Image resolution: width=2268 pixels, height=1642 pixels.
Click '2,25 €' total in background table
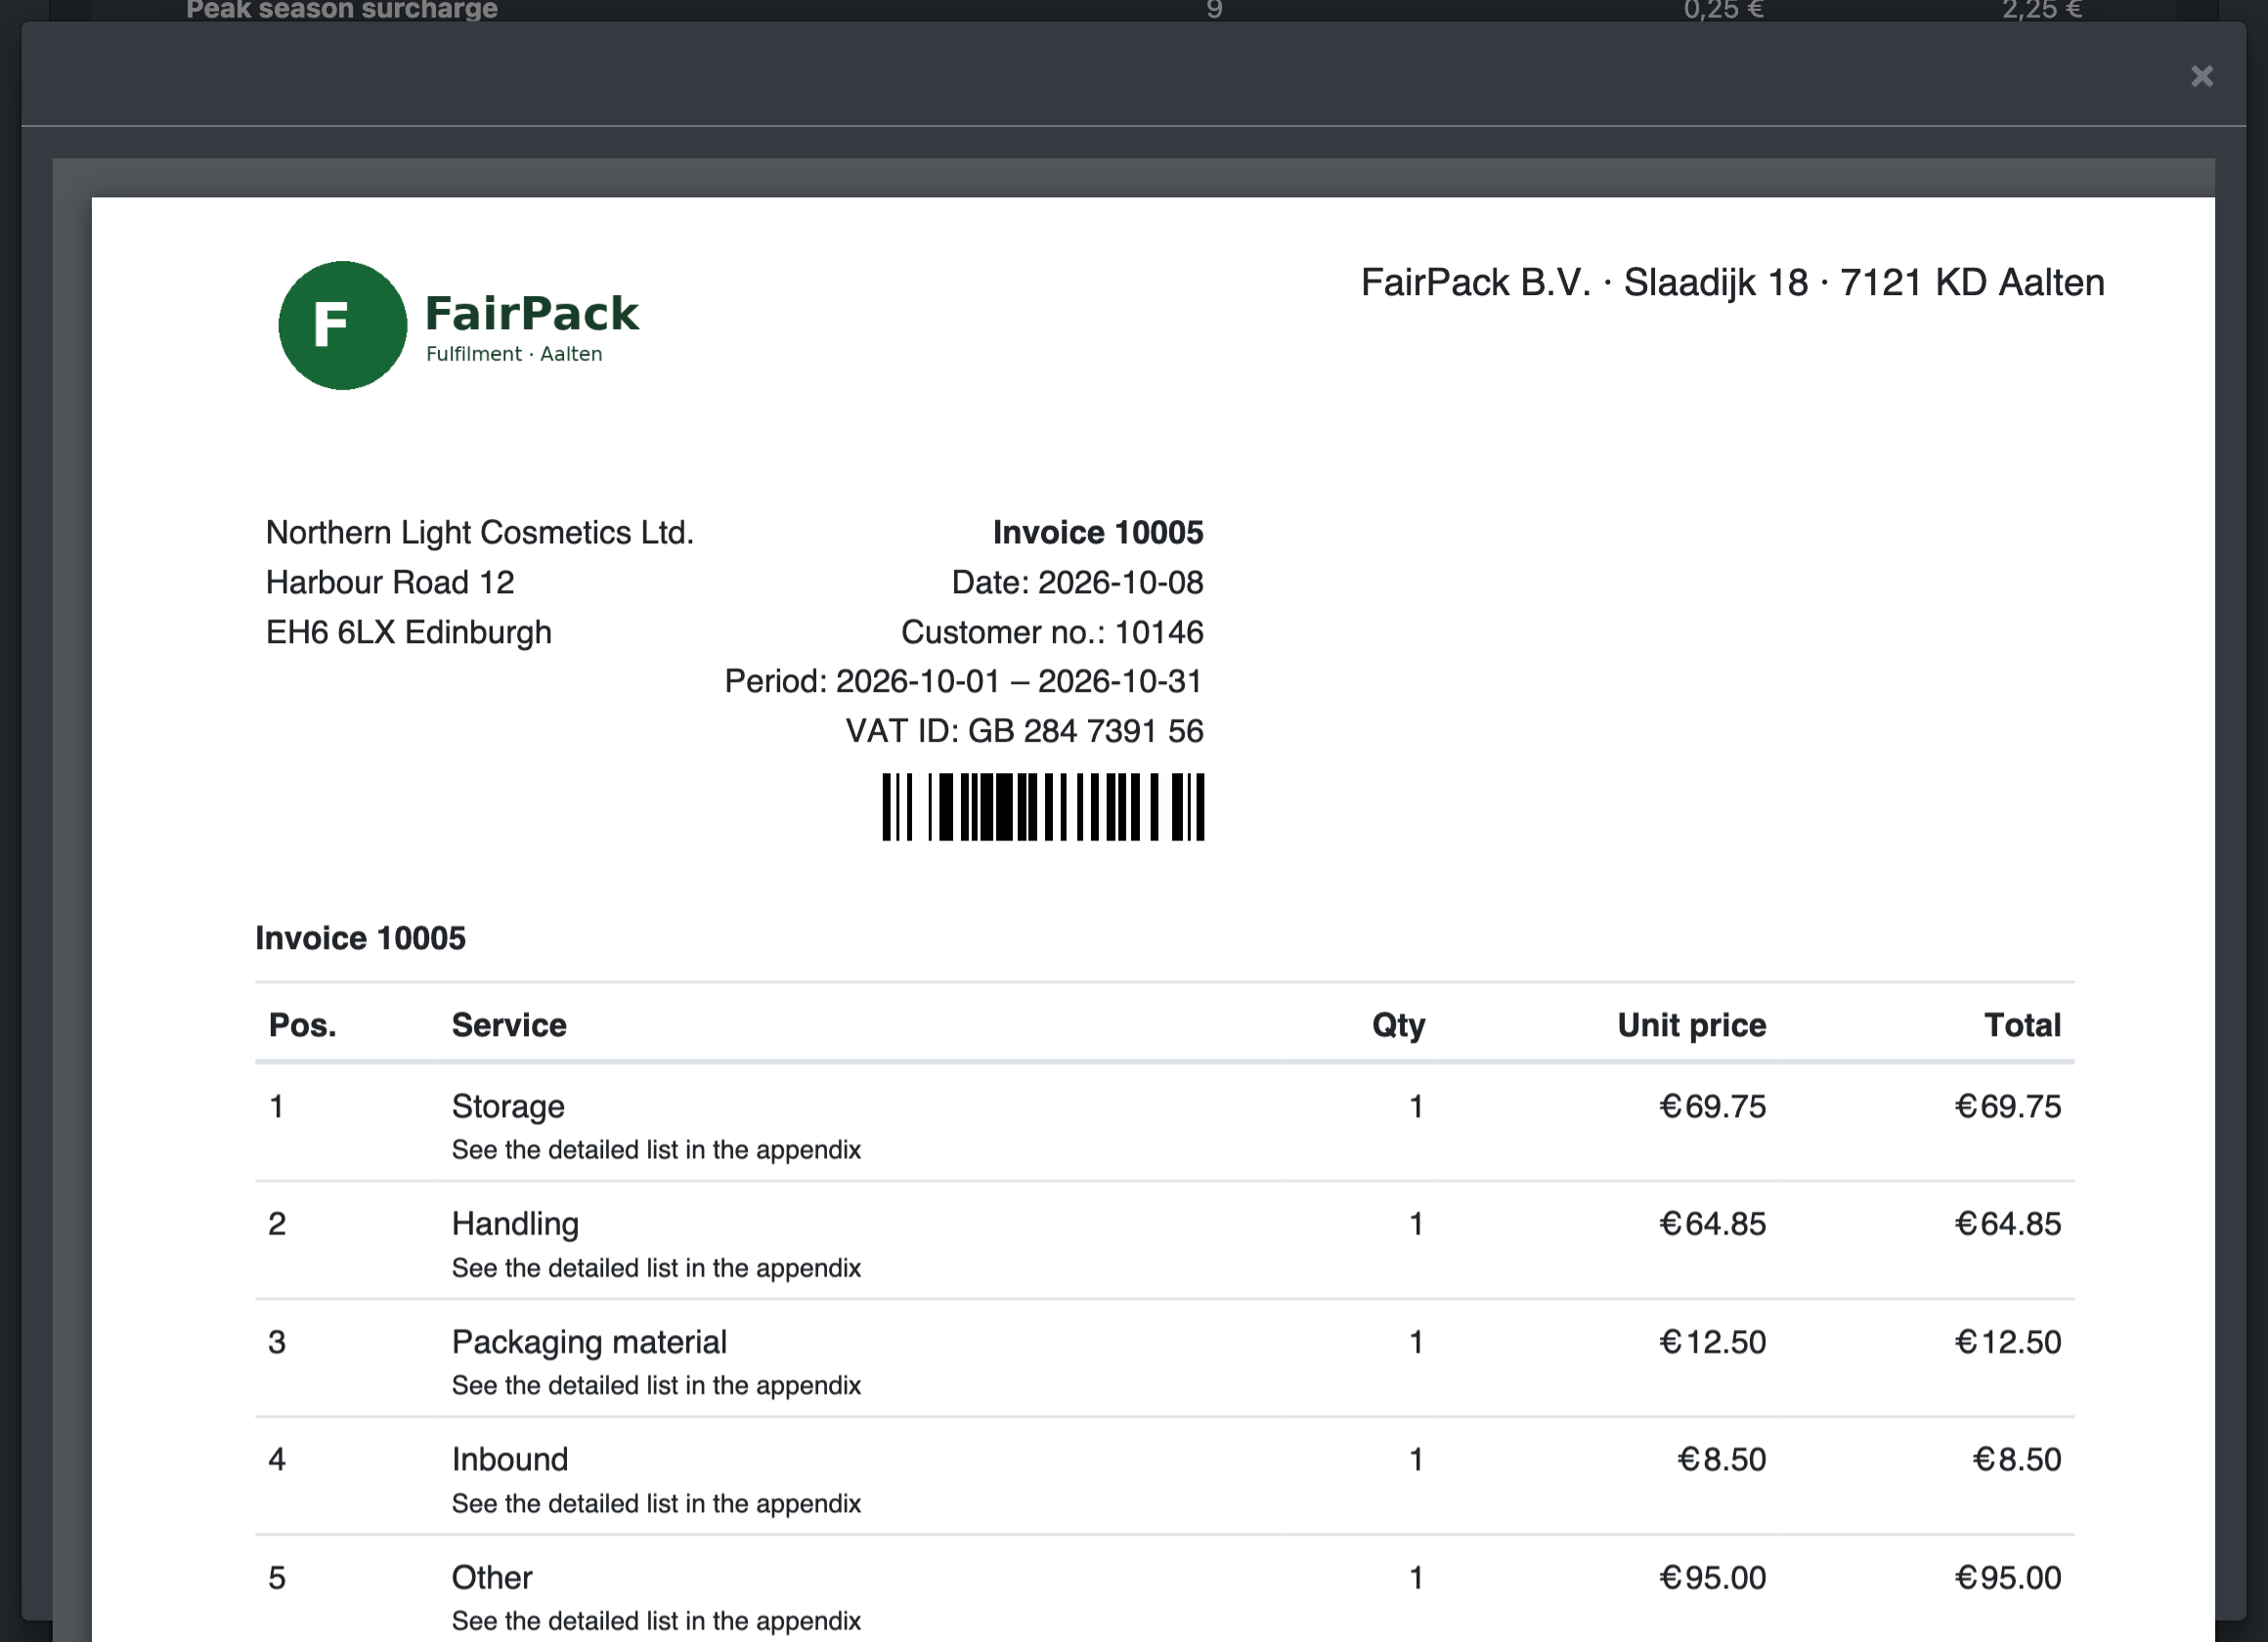pyautogui.click(x=2041, y=10)
